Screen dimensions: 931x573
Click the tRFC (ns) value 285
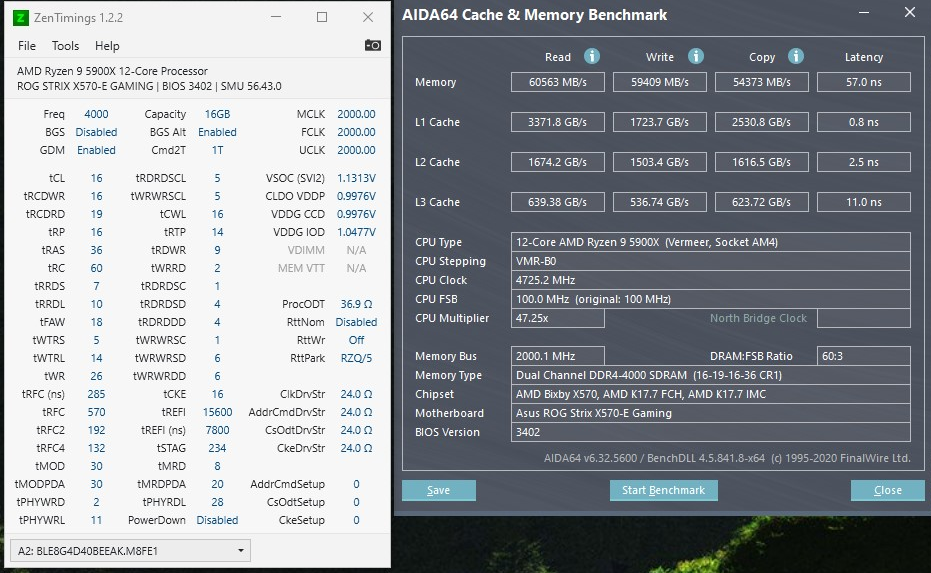click(x=96, y=394)
